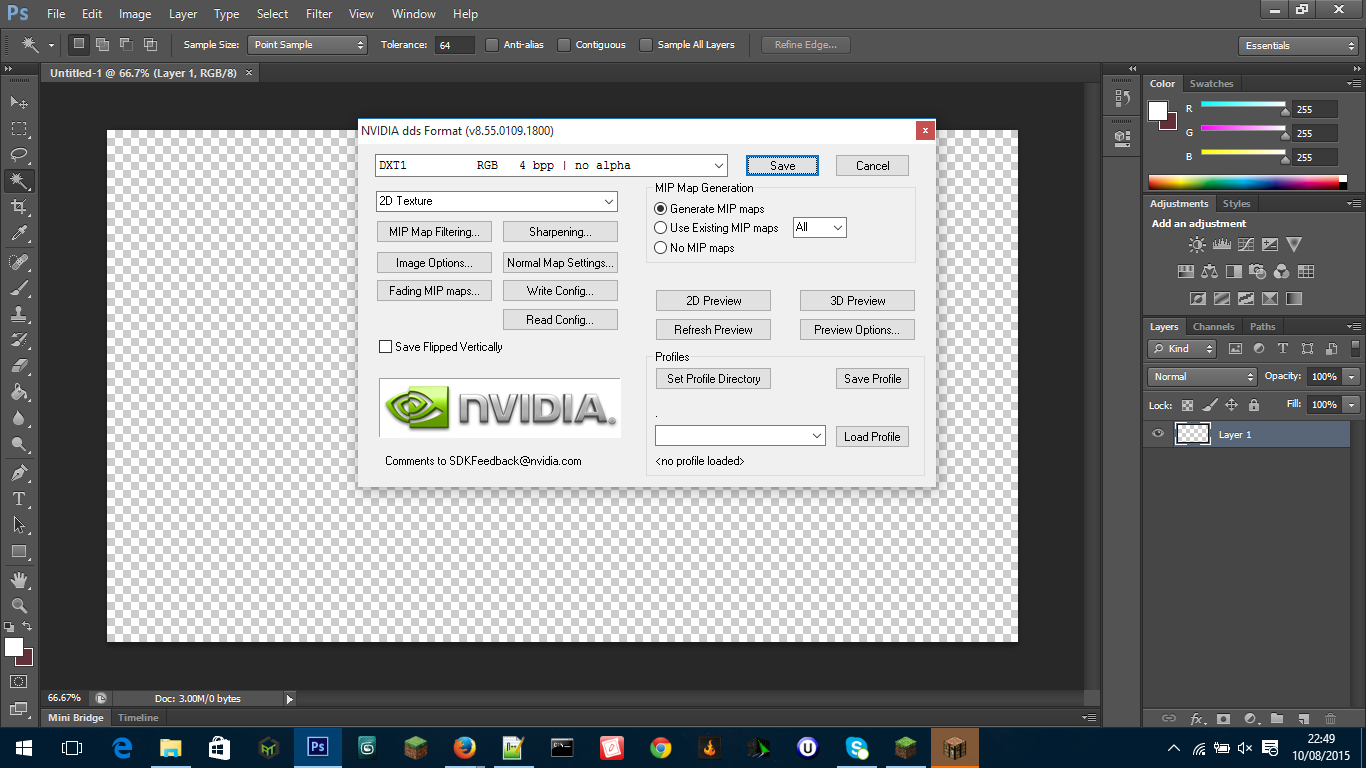Add an Invert adjustment
The image size is (1366, 768).
tap(1198, 298)
